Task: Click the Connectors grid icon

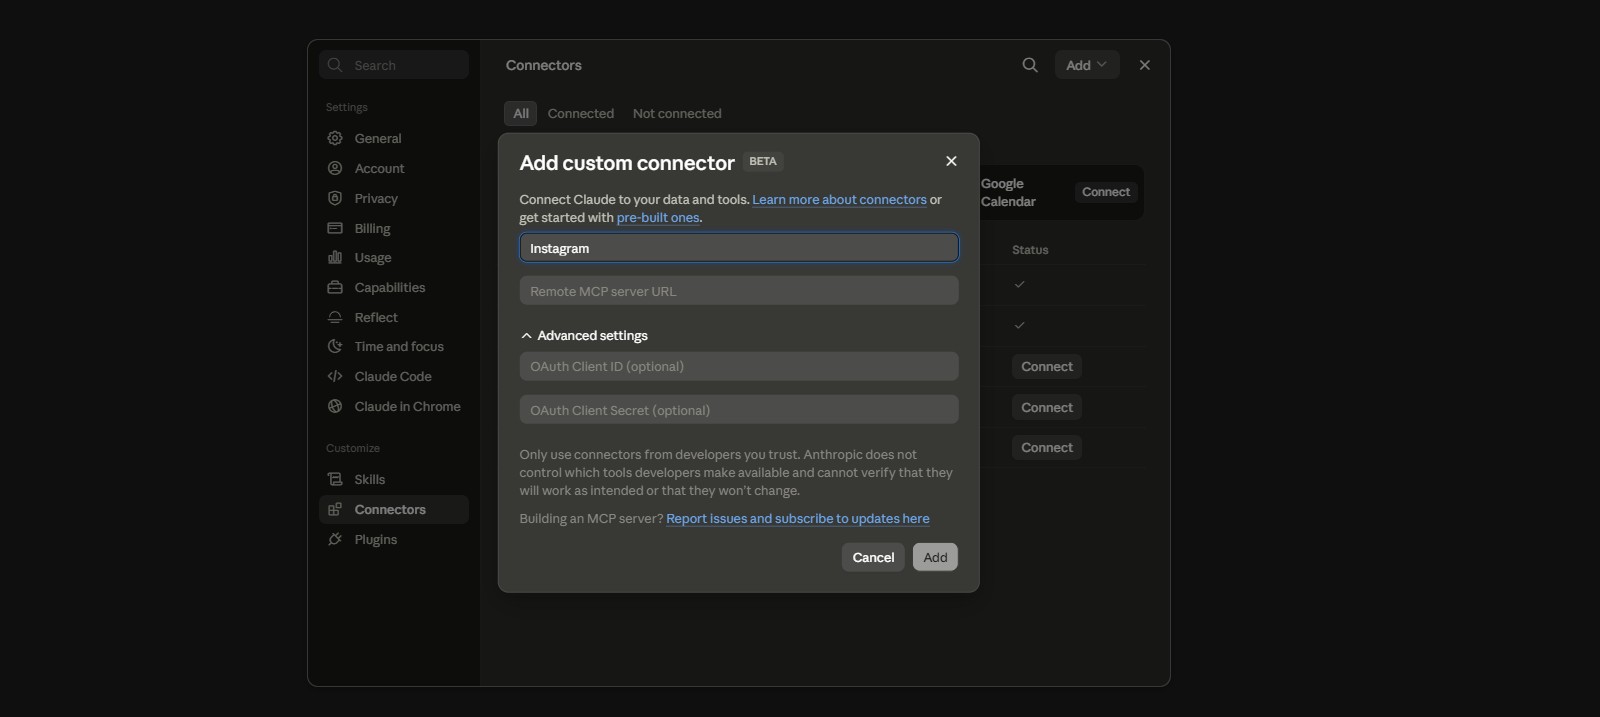Action: click(335, 509)
